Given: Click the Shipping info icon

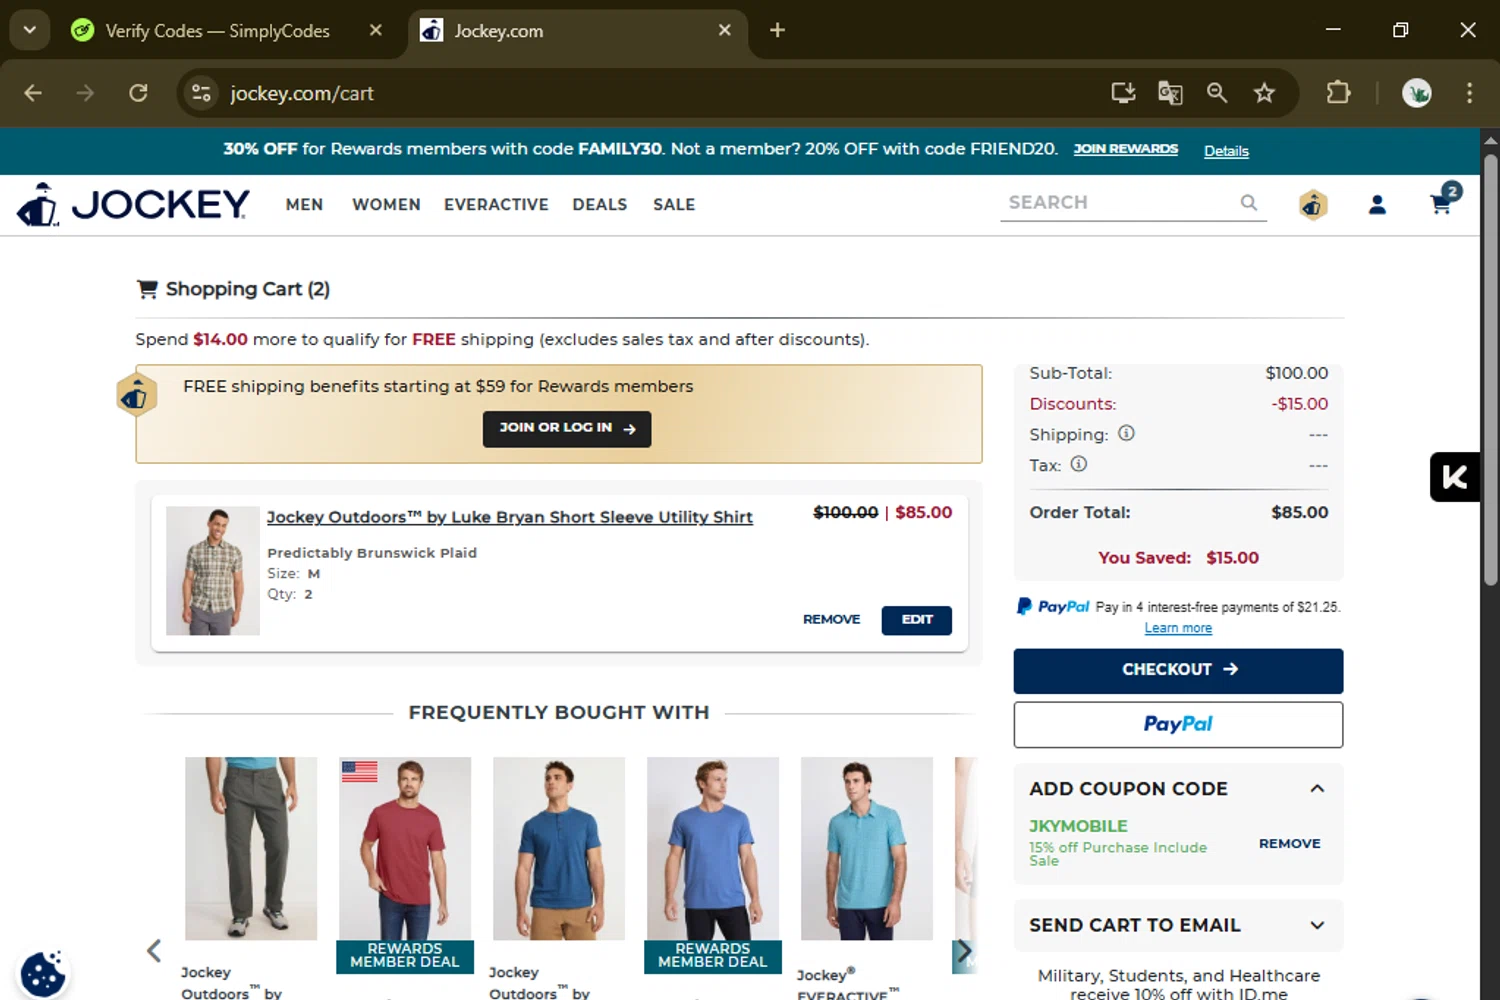Looking at the screenshot, I should coord(1126,433).
